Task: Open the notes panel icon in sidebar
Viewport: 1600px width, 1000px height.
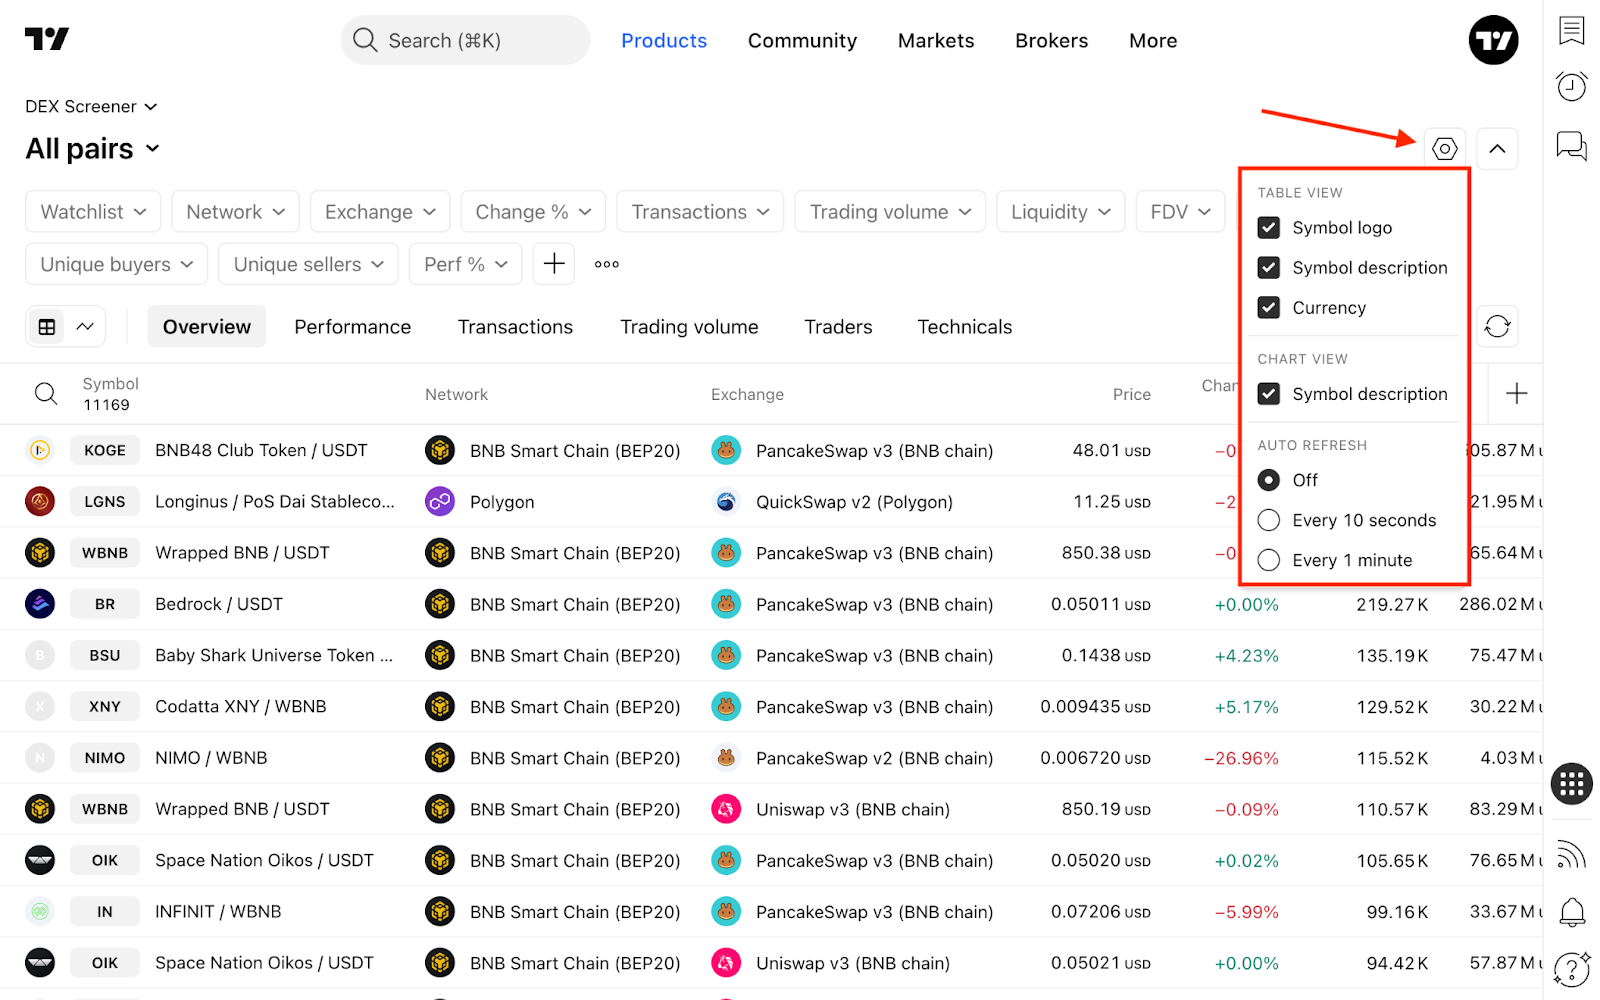Action: (x=1572, y=31)
